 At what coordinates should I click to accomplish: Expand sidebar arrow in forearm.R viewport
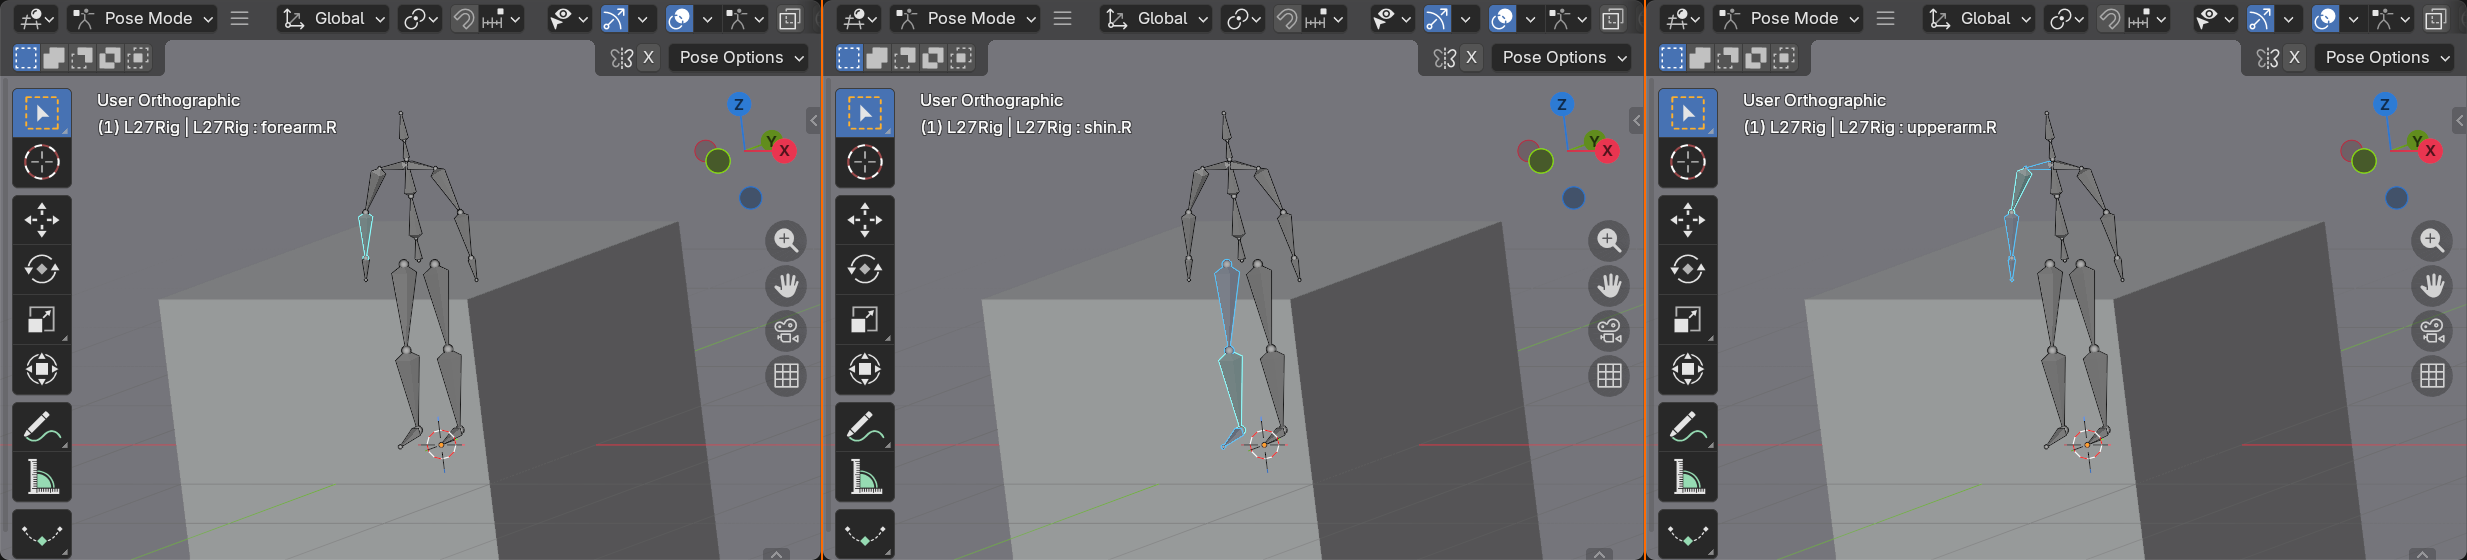coord(813,121)
